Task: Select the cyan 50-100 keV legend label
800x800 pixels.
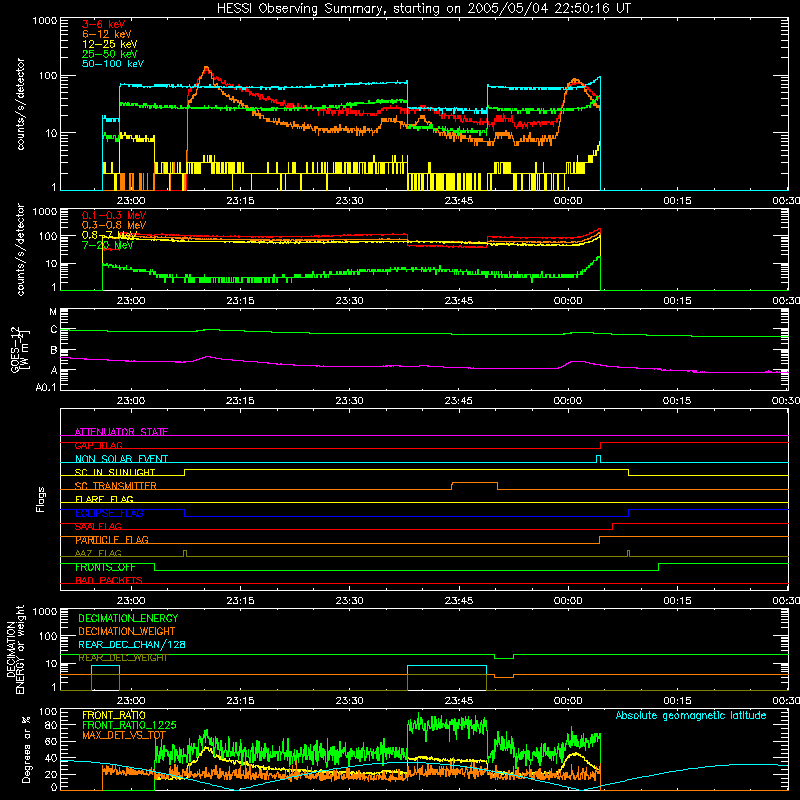Action: click(112, 64)
